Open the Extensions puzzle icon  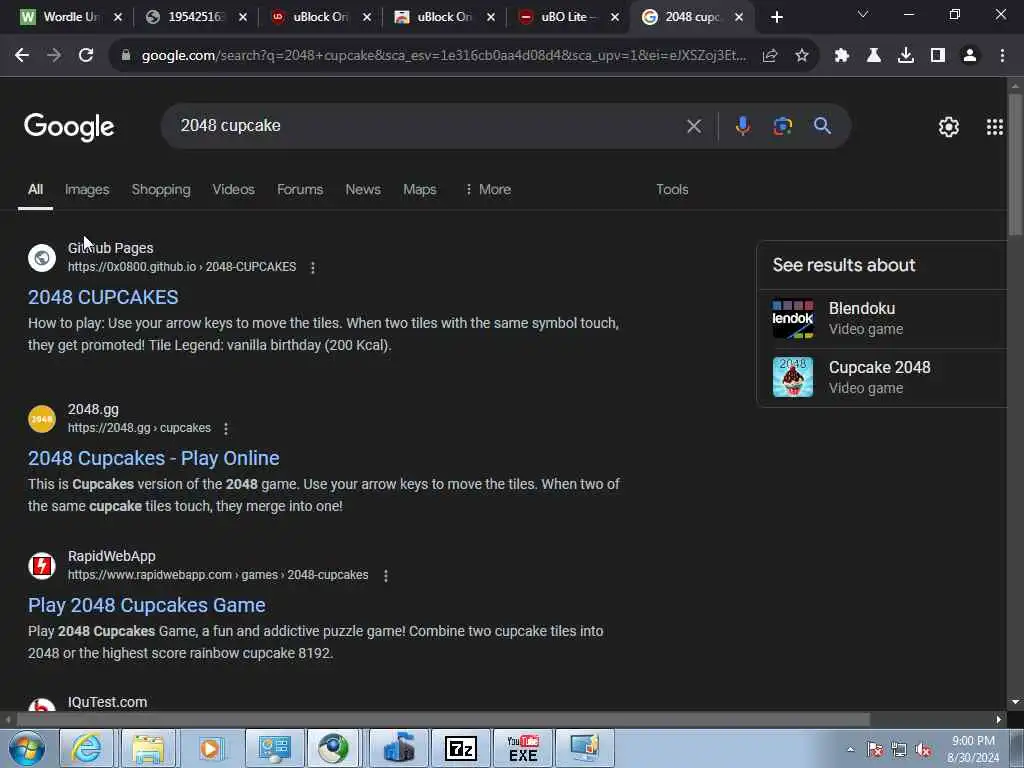[x=842, y=56]
